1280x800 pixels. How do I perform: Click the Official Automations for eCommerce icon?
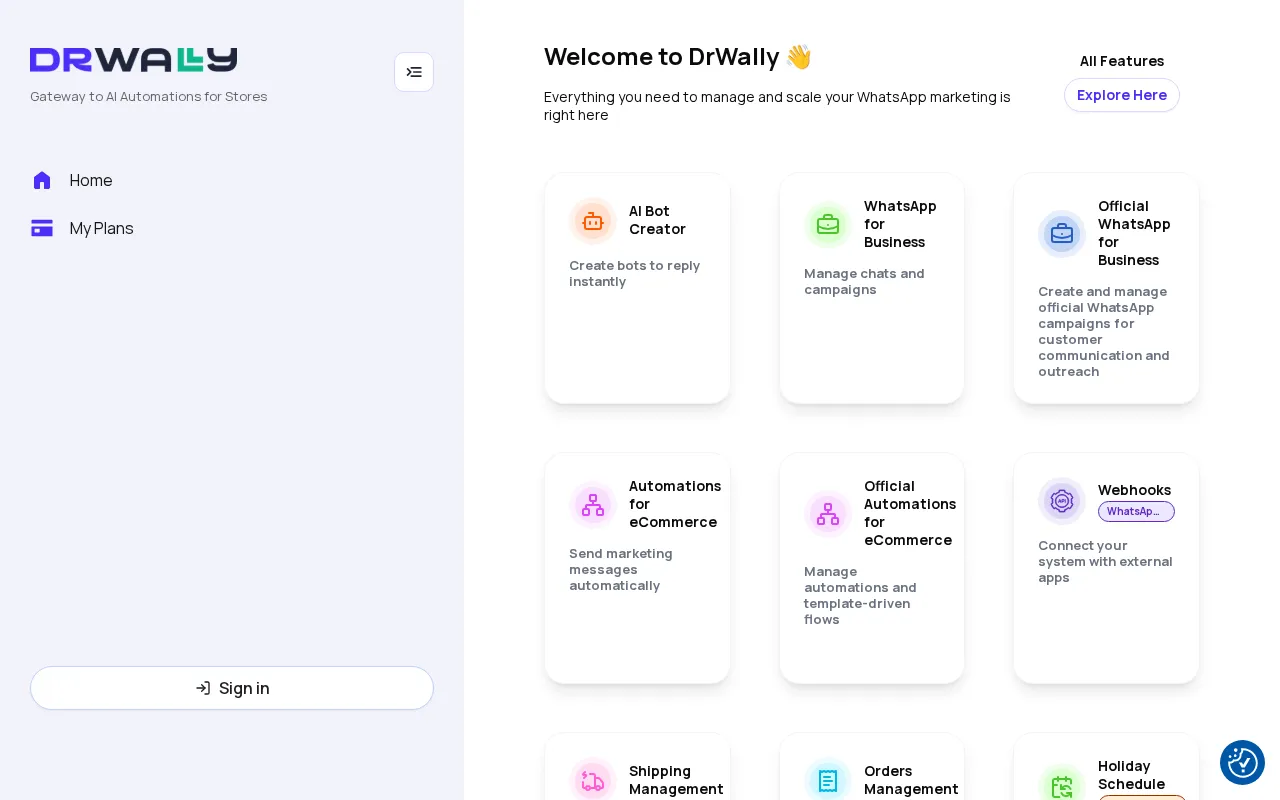tap(828, 514)
